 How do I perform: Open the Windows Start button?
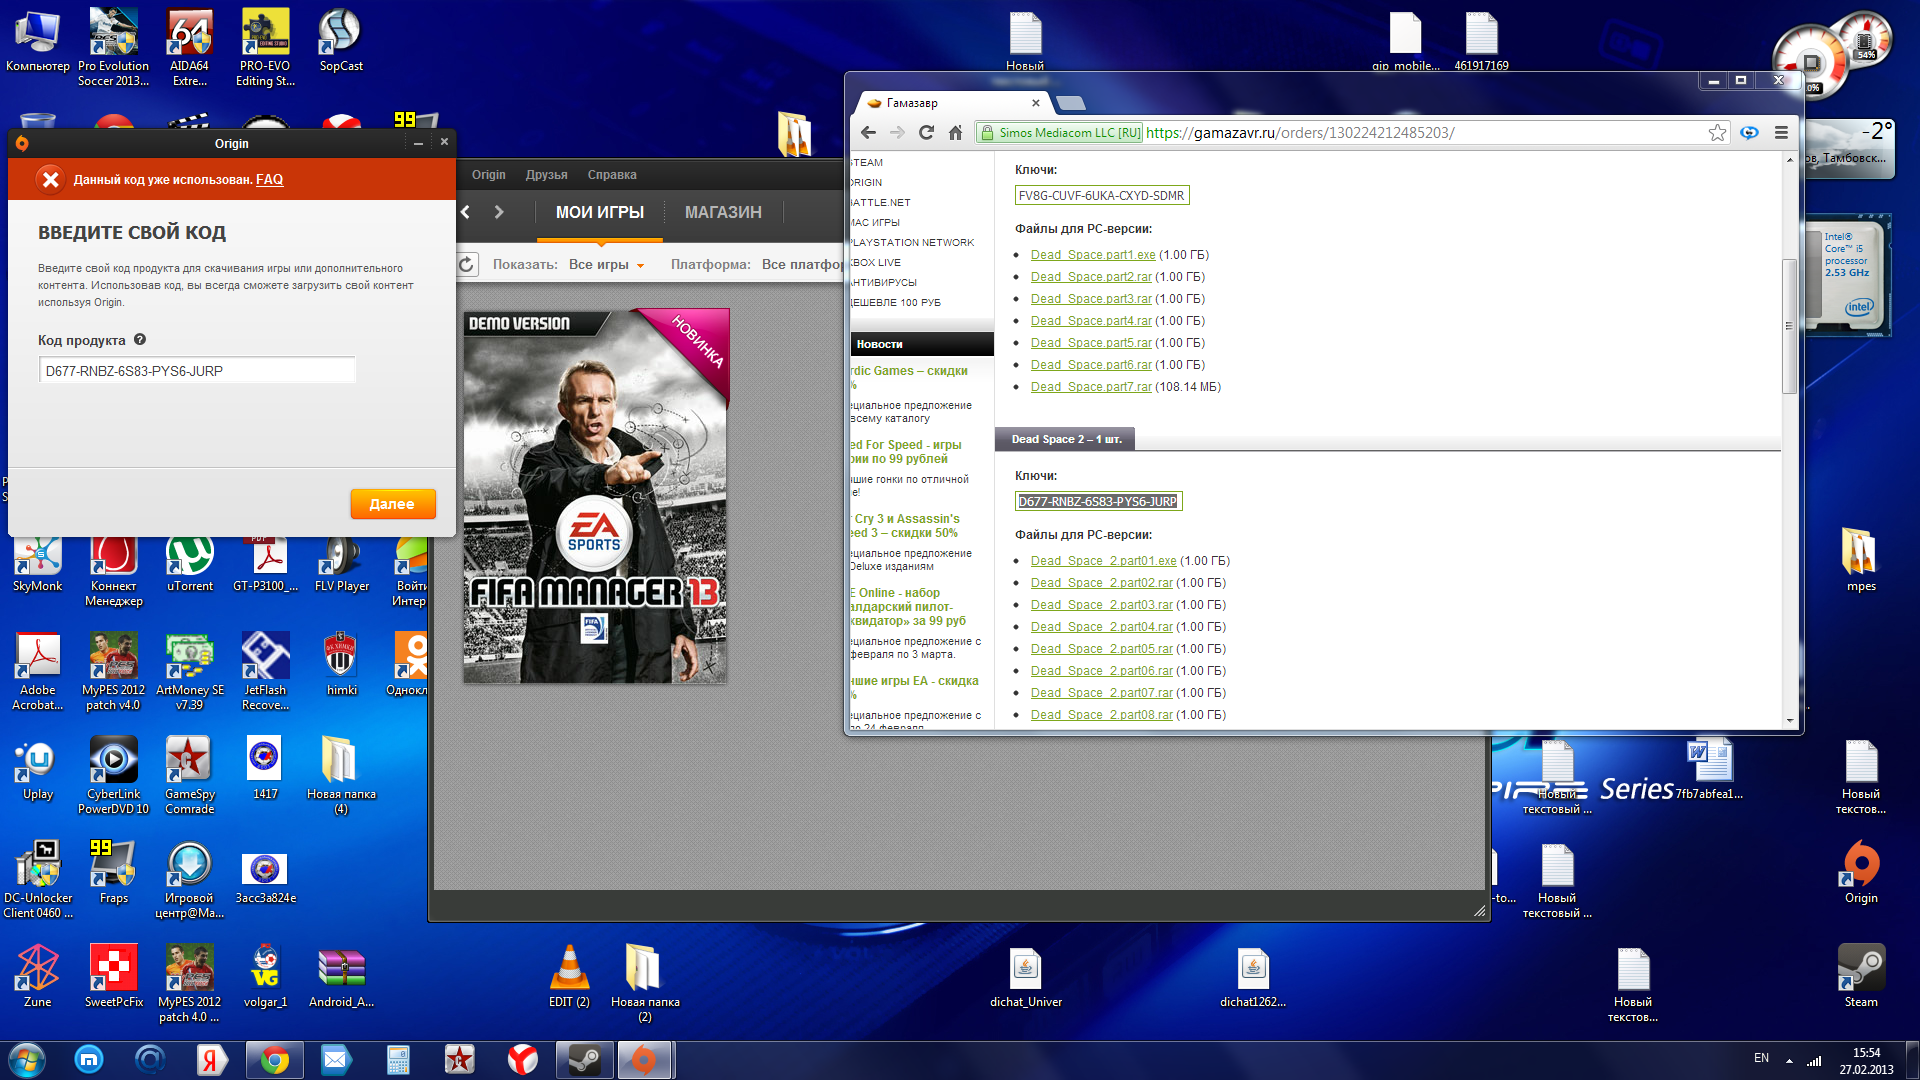27,1060
